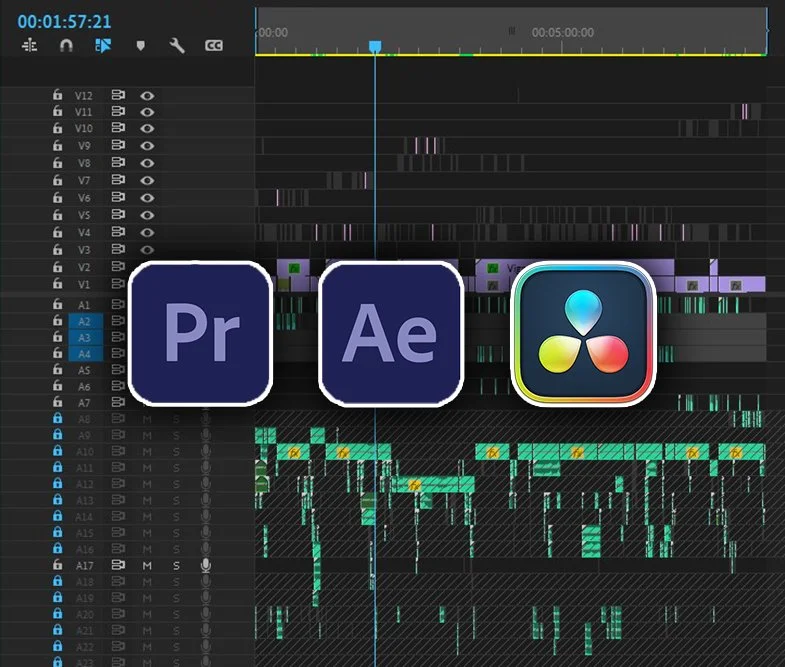Toggle lock on track V12

[58, 95]
